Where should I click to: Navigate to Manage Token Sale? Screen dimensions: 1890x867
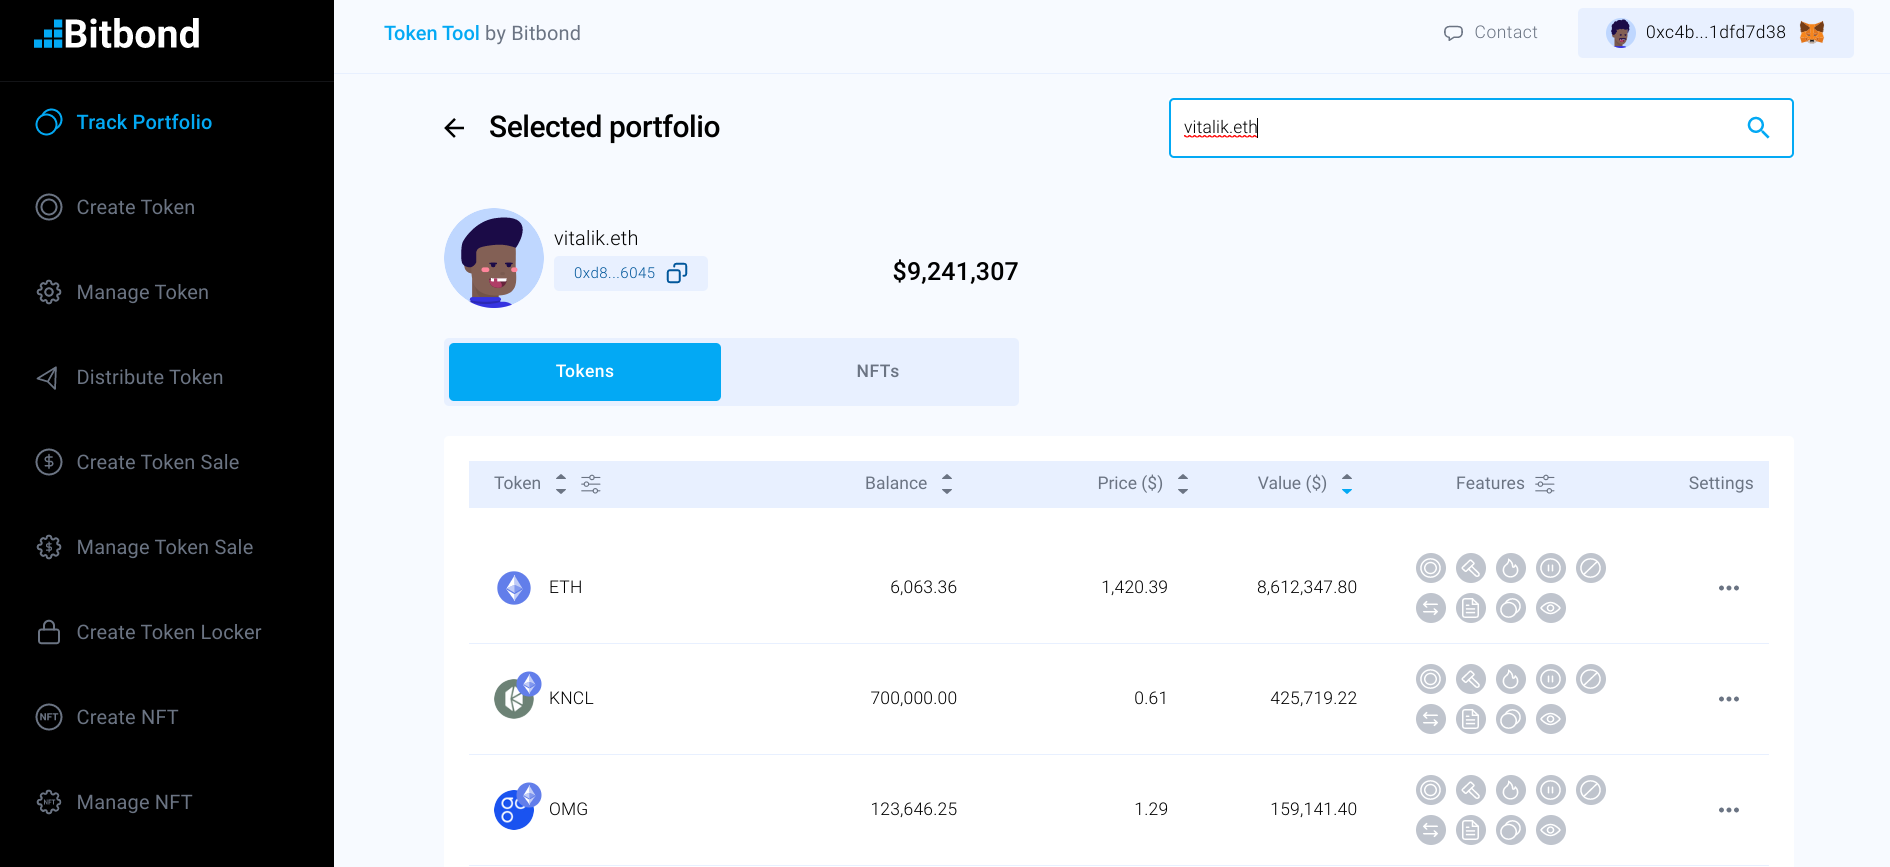pyautogui.click(x=164, y=547)
